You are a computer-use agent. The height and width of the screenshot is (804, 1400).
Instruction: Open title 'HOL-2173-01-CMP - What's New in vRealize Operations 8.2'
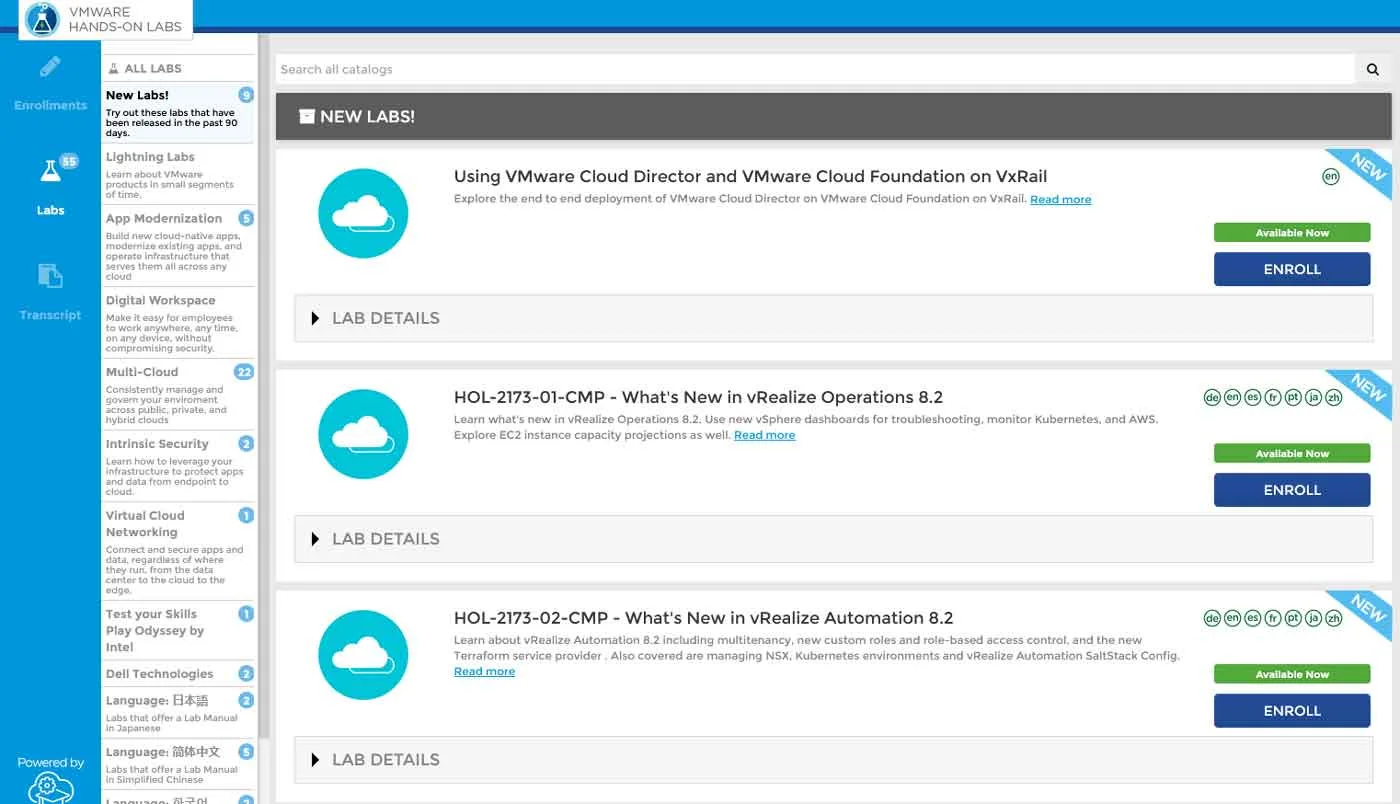(698, 397)
